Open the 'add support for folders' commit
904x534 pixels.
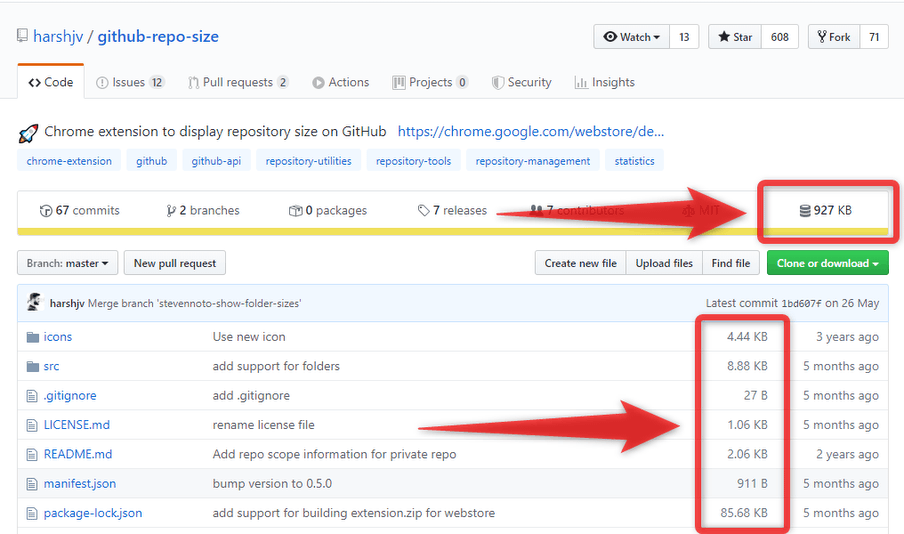(276, 366)
